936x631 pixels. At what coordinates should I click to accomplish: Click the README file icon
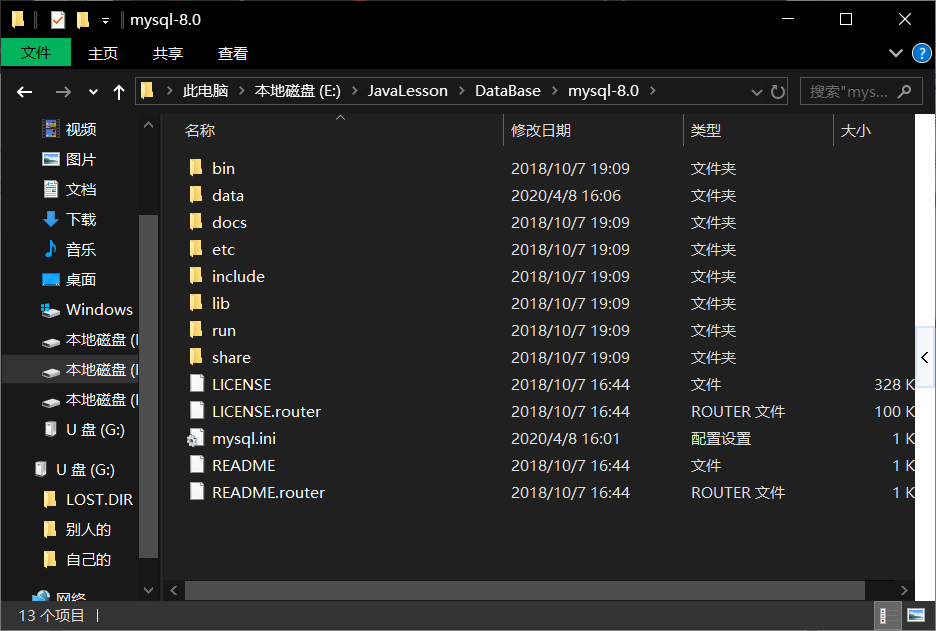coord(196,464)
